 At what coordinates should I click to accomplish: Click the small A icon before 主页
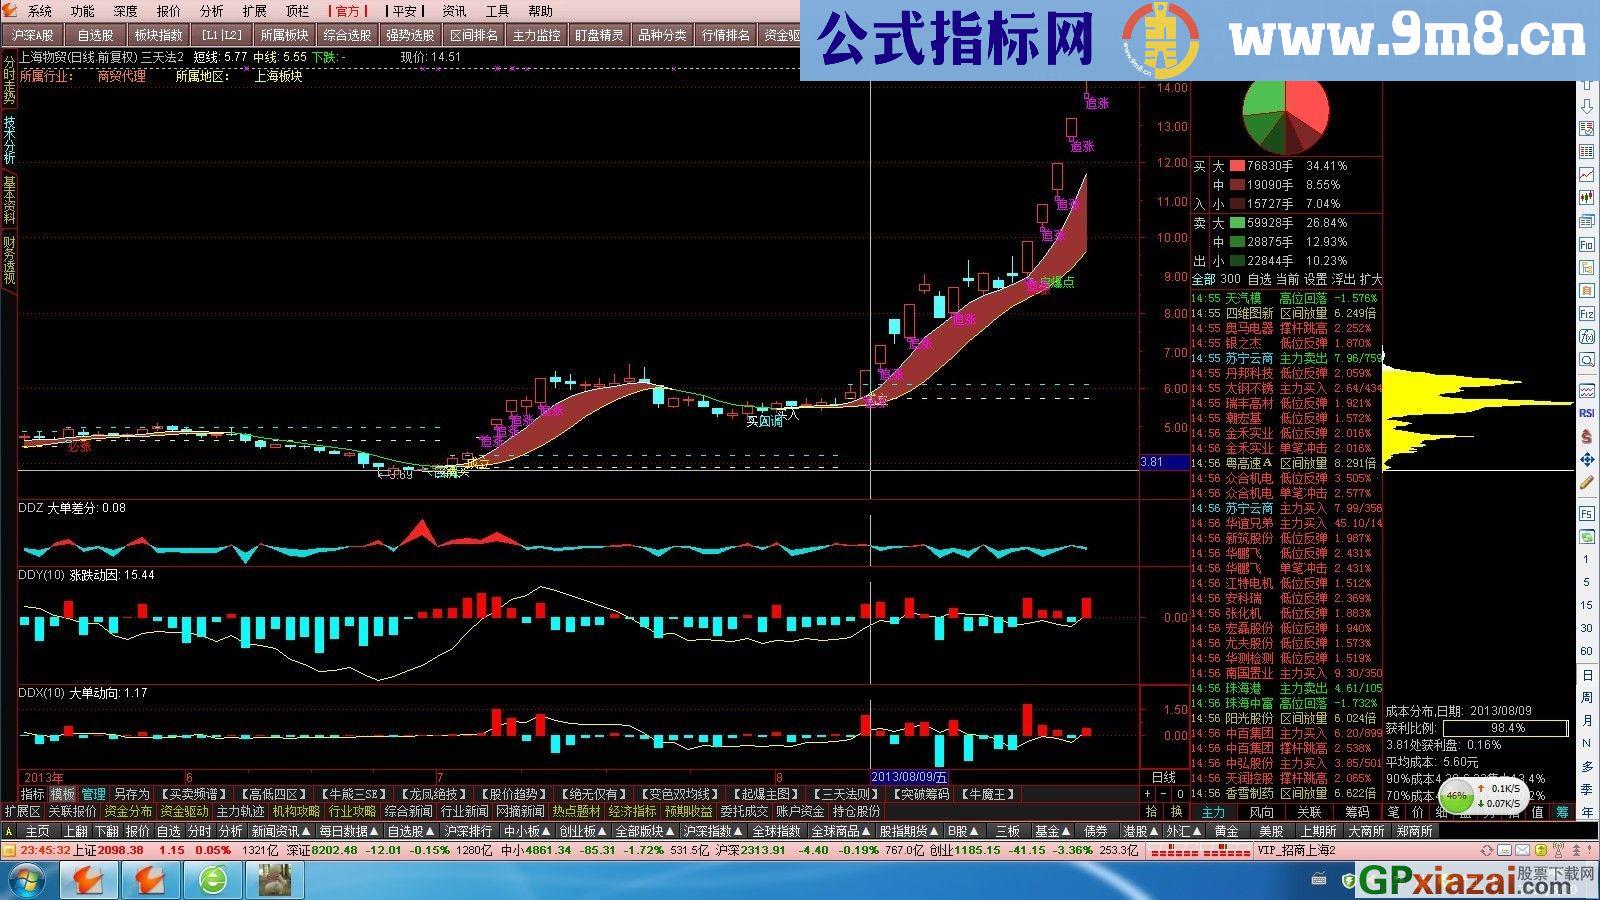9,831
